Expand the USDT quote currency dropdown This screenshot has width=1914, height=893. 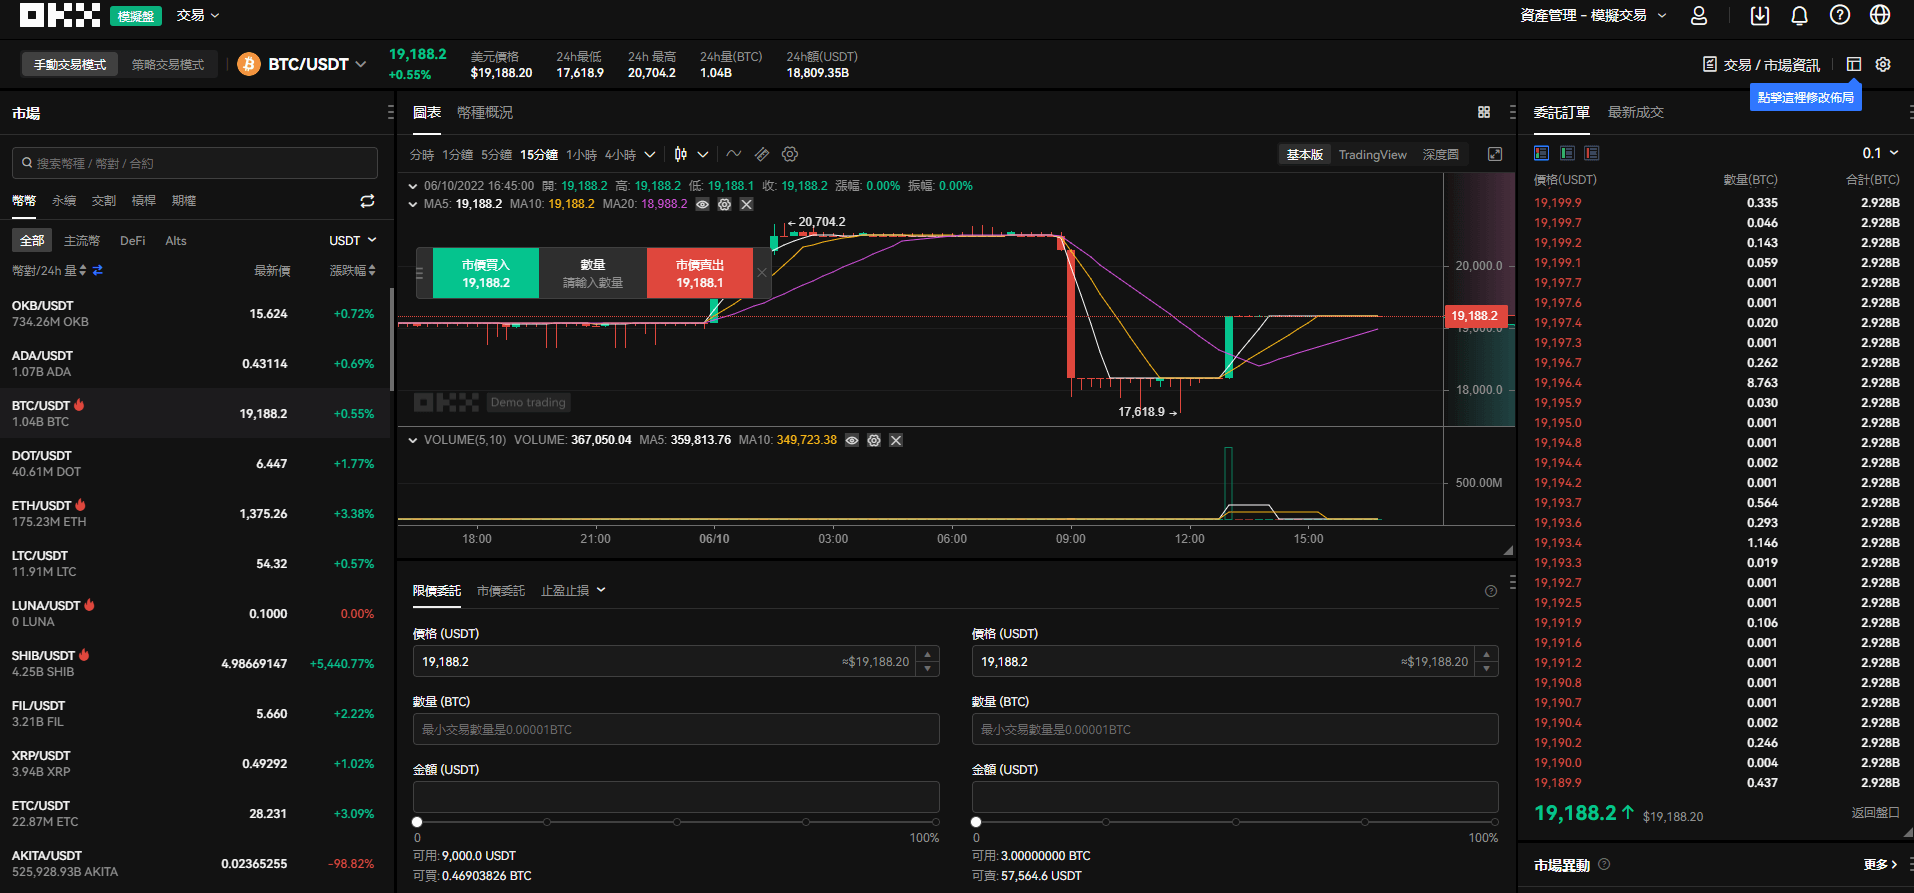pyautogui.click(x=352, y=241)
